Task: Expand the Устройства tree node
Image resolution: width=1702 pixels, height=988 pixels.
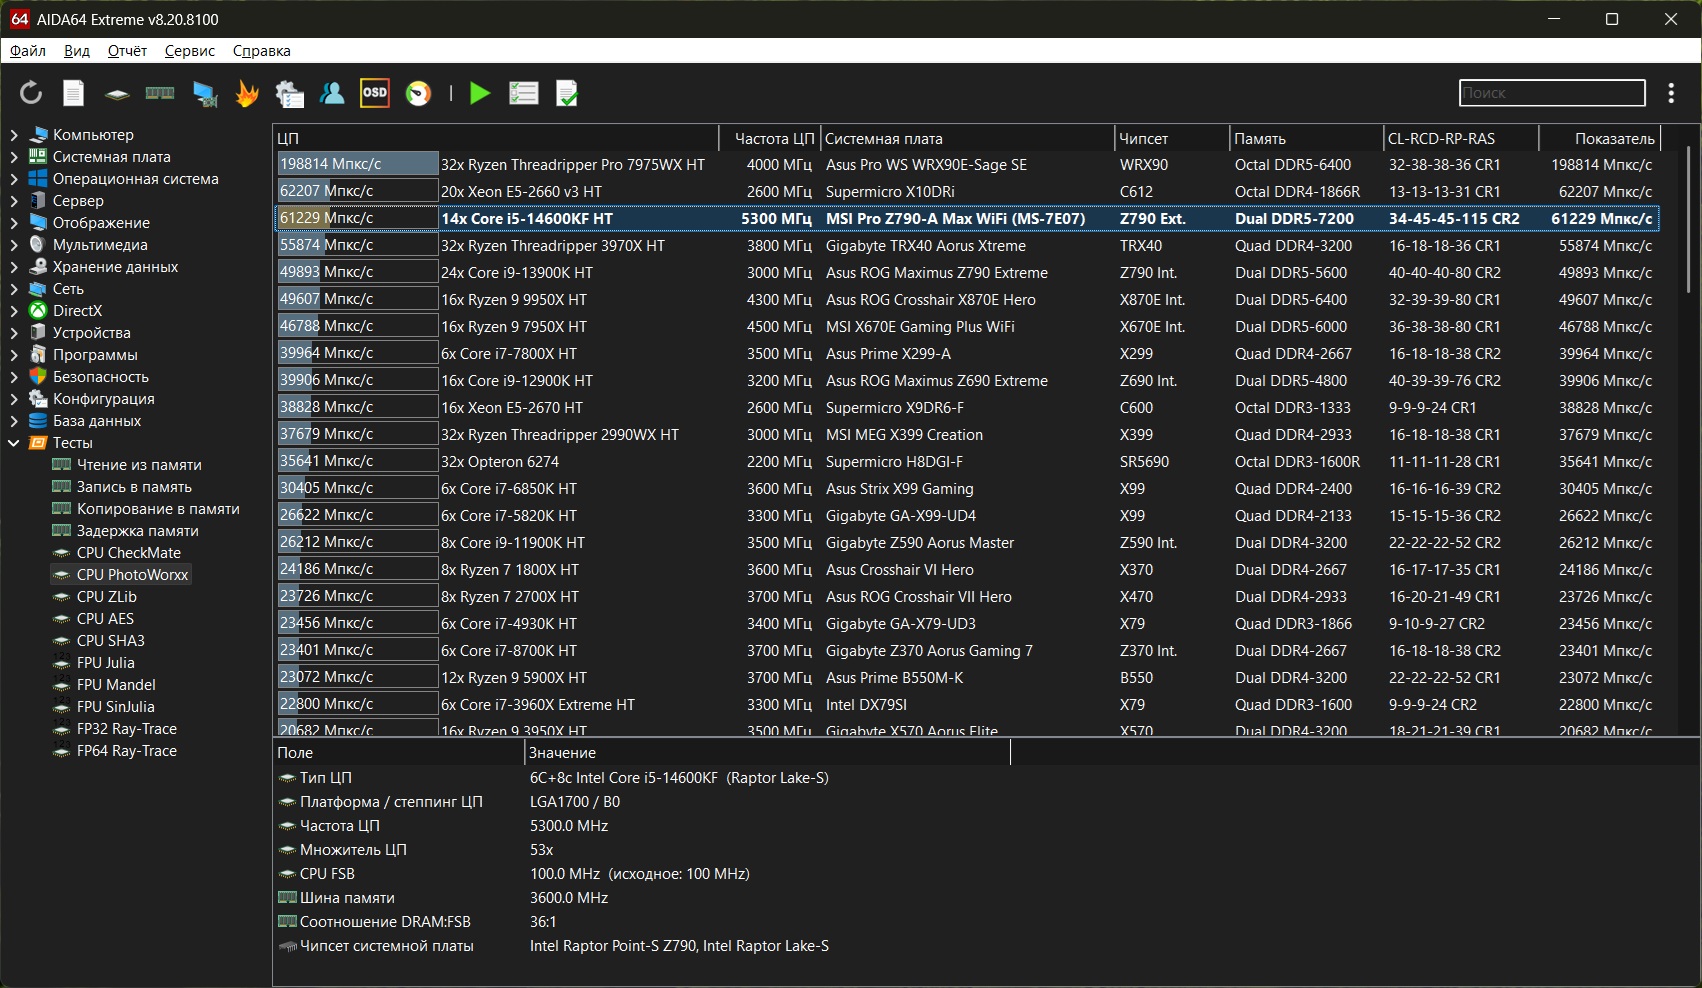Action: [14, 332]
